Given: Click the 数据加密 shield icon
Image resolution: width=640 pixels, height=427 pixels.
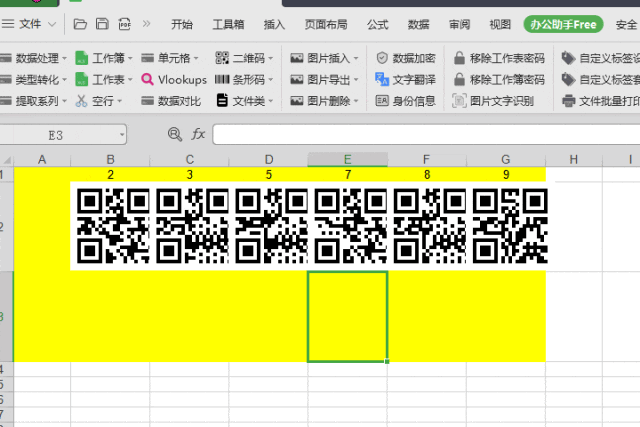Looking at the screenshot, I should click(x=382, y=58).
